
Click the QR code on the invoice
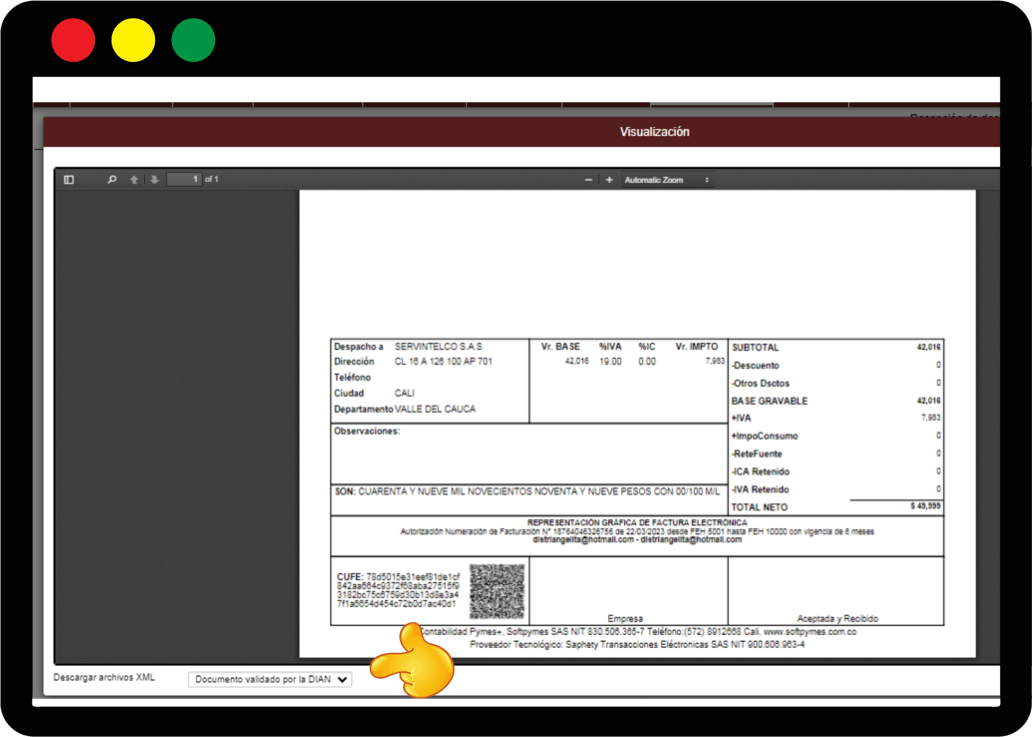click(x=498, y=591)
